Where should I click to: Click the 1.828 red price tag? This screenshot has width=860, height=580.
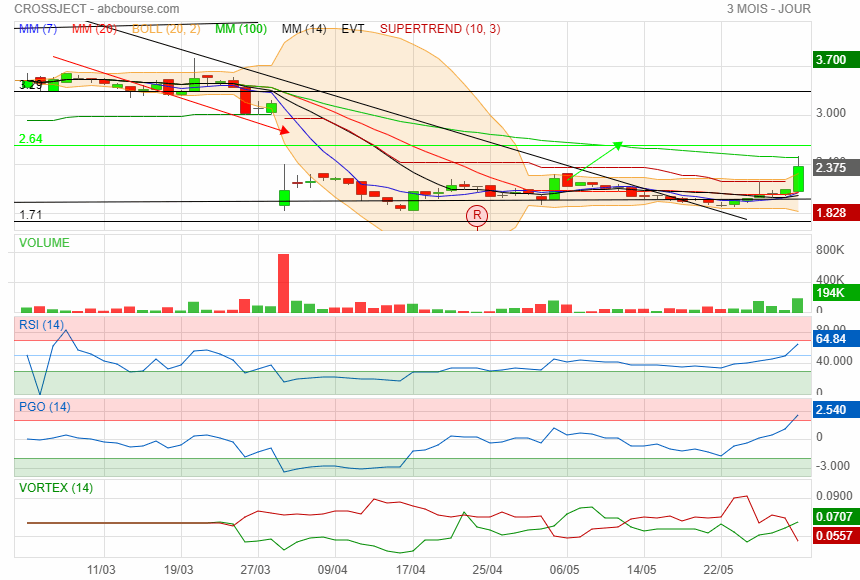pyautogui.click(x=836, y=212)
